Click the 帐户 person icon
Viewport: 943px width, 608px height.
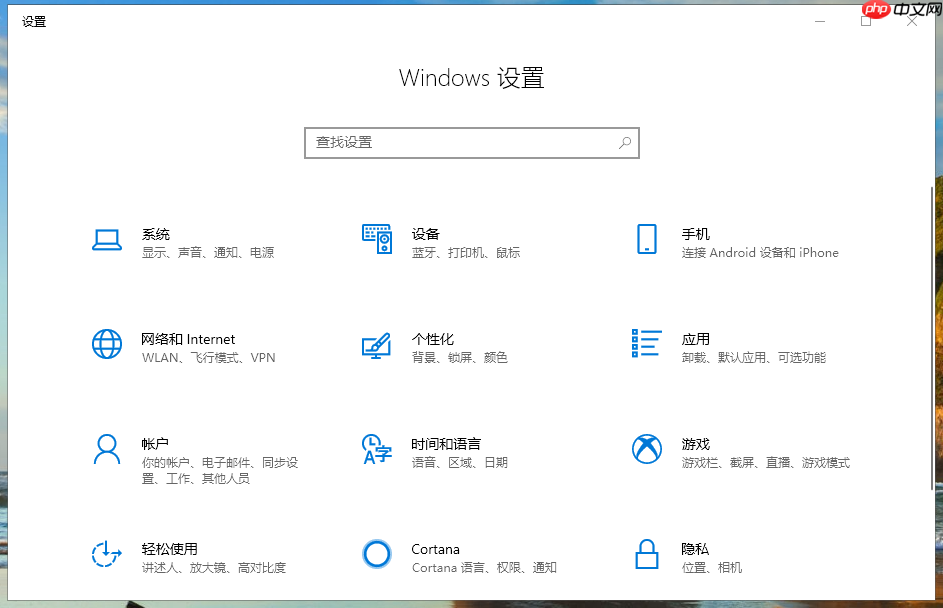click(x=107, y=450)
